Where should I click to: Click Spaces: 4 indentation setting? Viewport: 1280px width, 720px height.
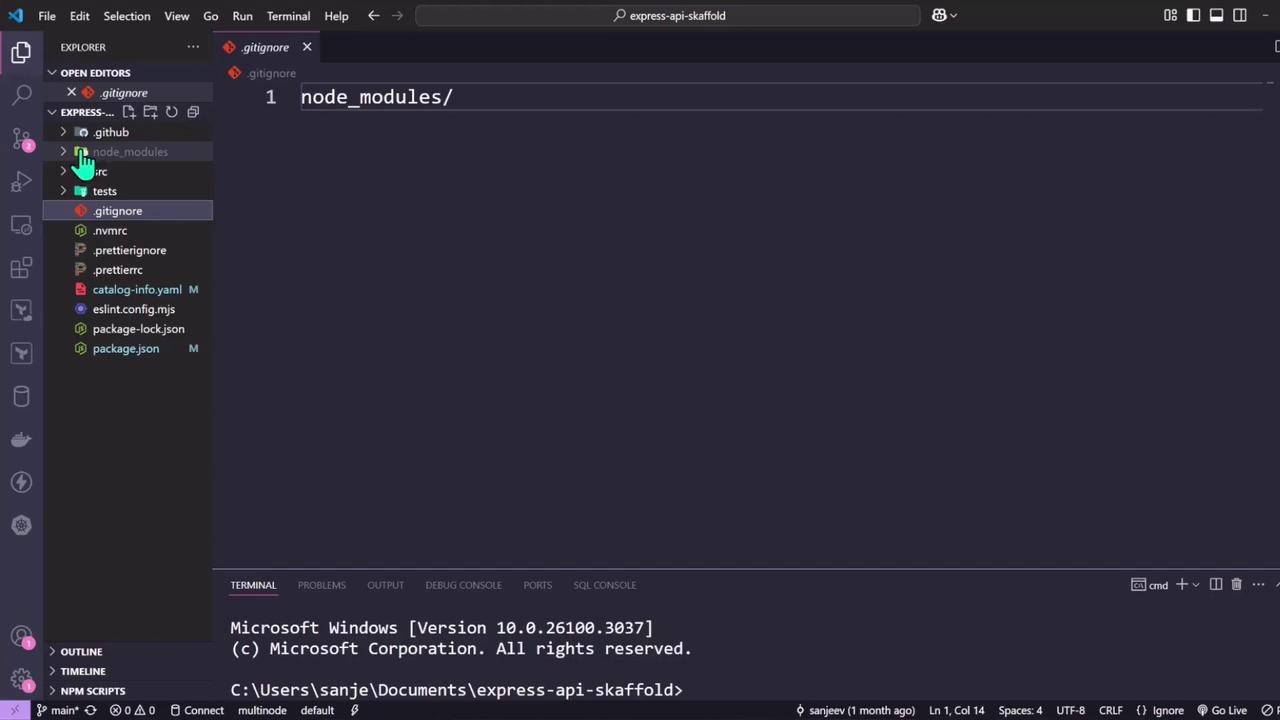pyautogui.click(x=1020, y=710)
